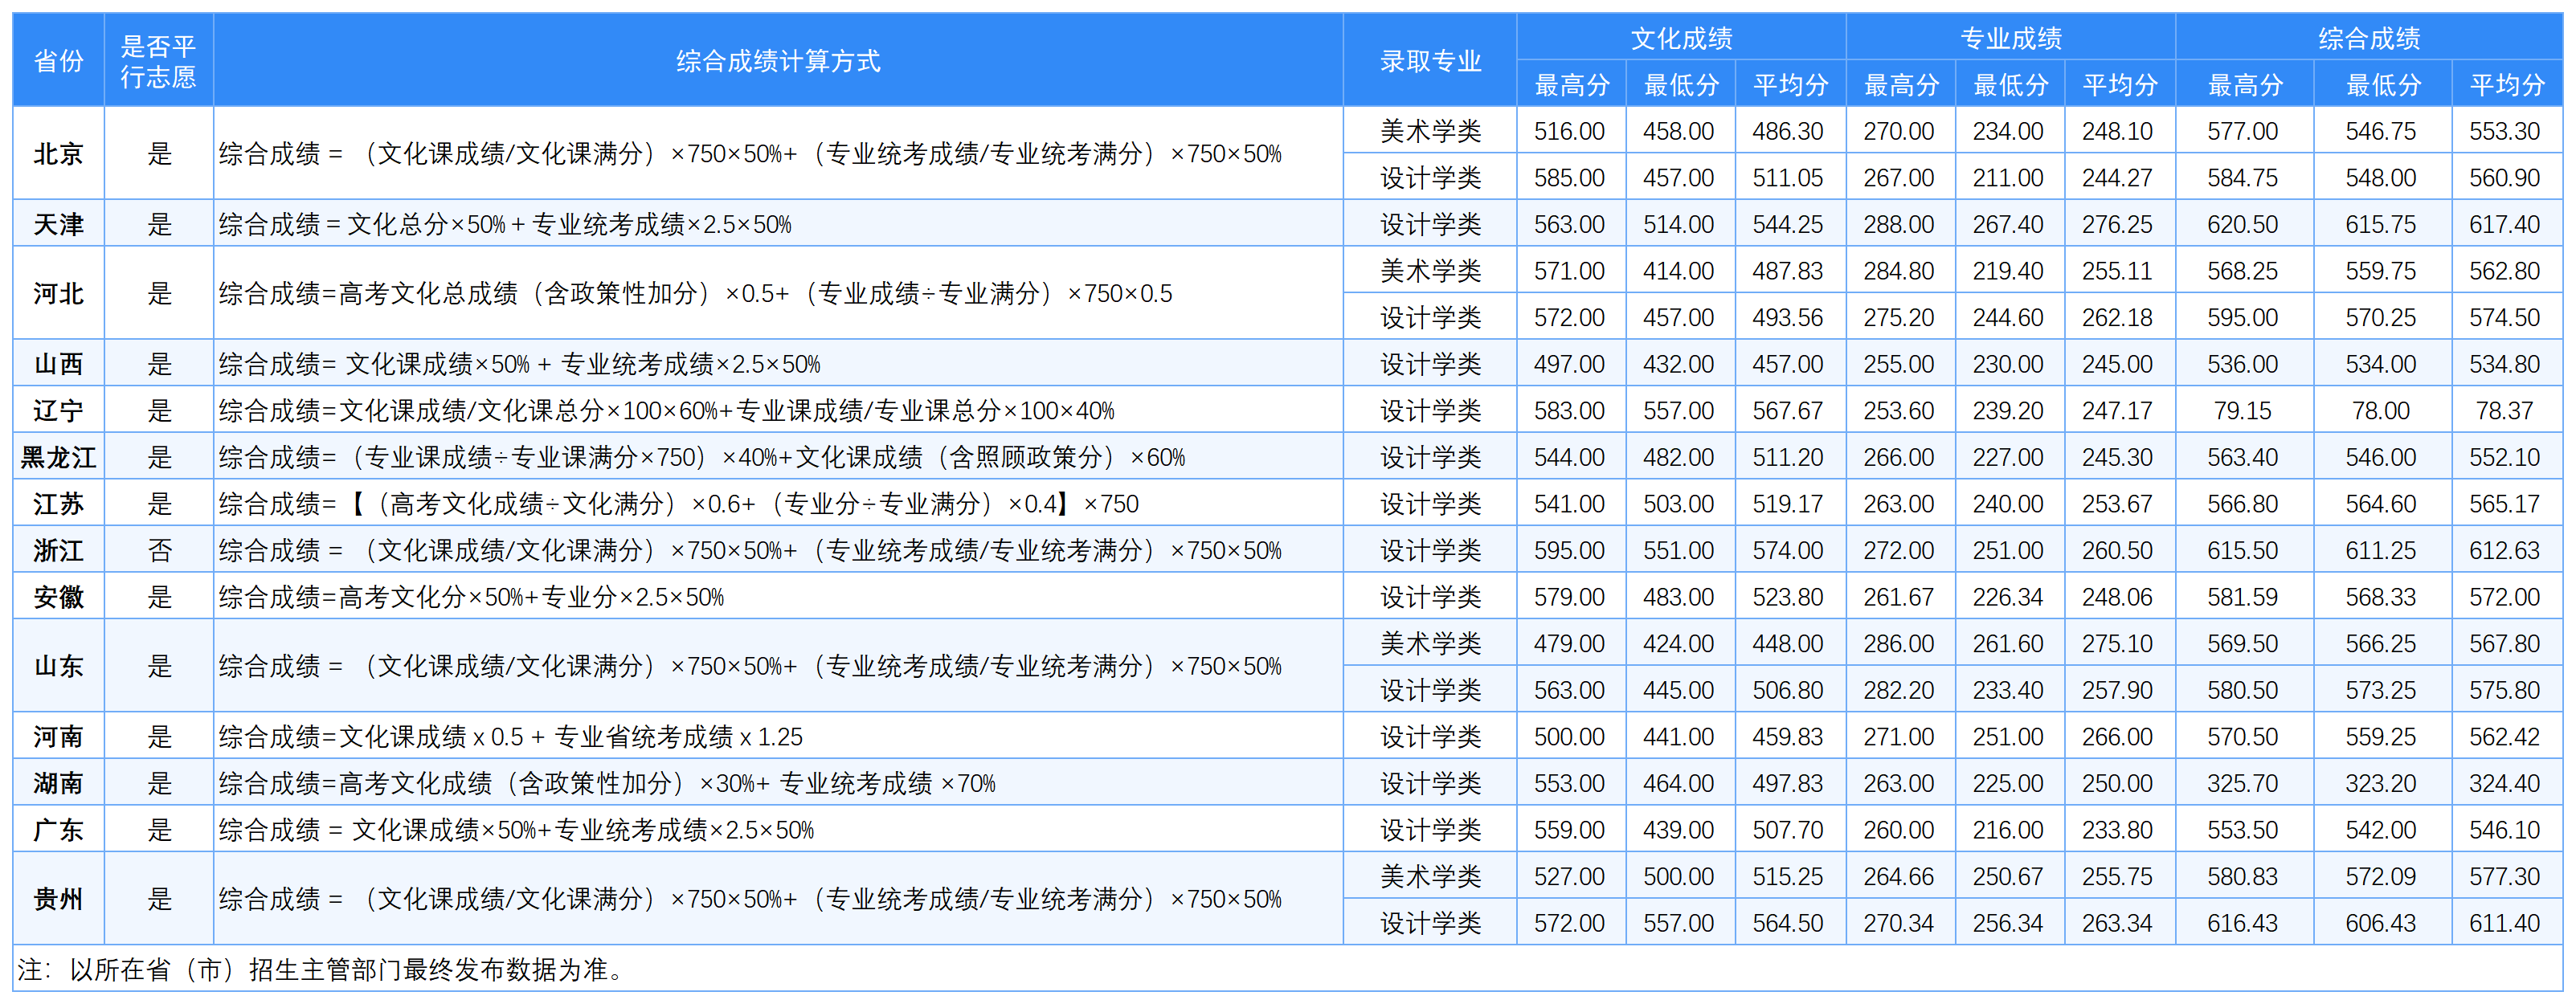This screenshot has width=2576, height=1004.
Task: Click the 广东 row formula cell
Action: (778, 830)
